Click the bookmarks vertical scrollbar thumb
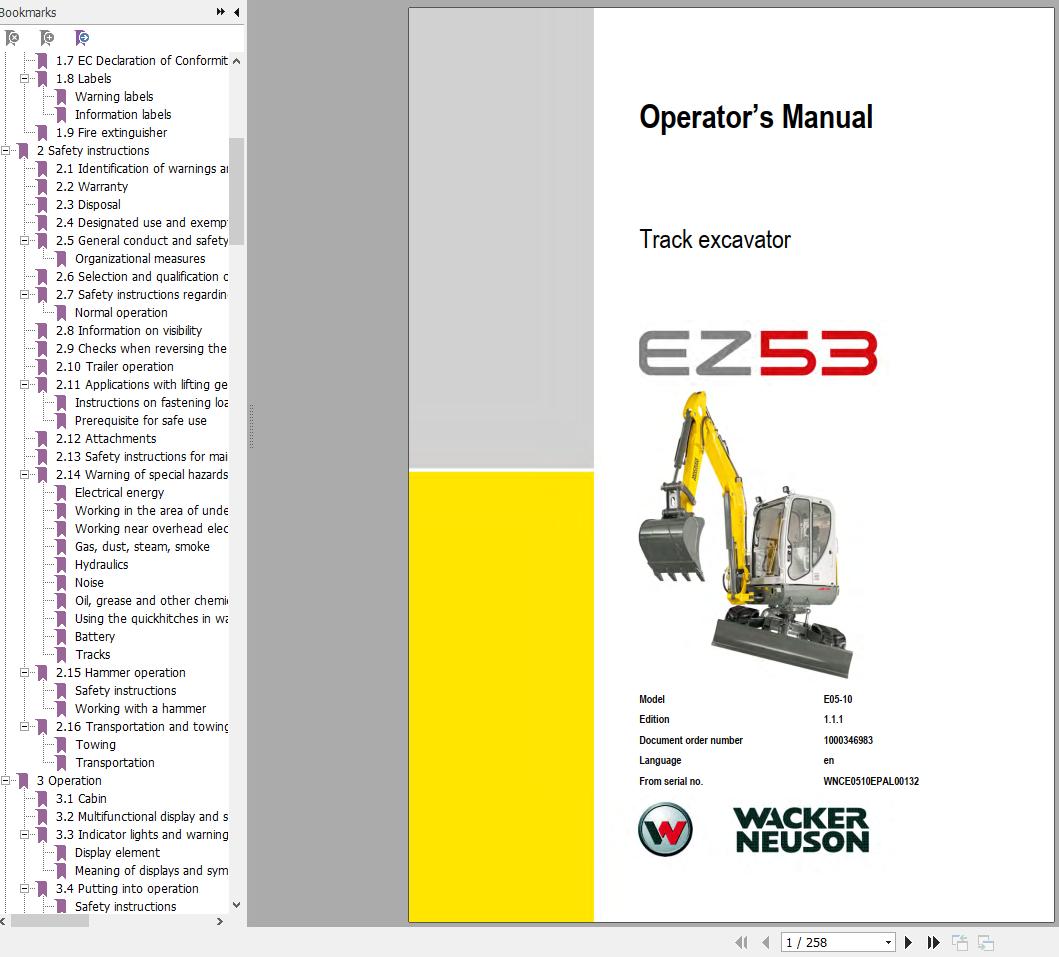 236,191
